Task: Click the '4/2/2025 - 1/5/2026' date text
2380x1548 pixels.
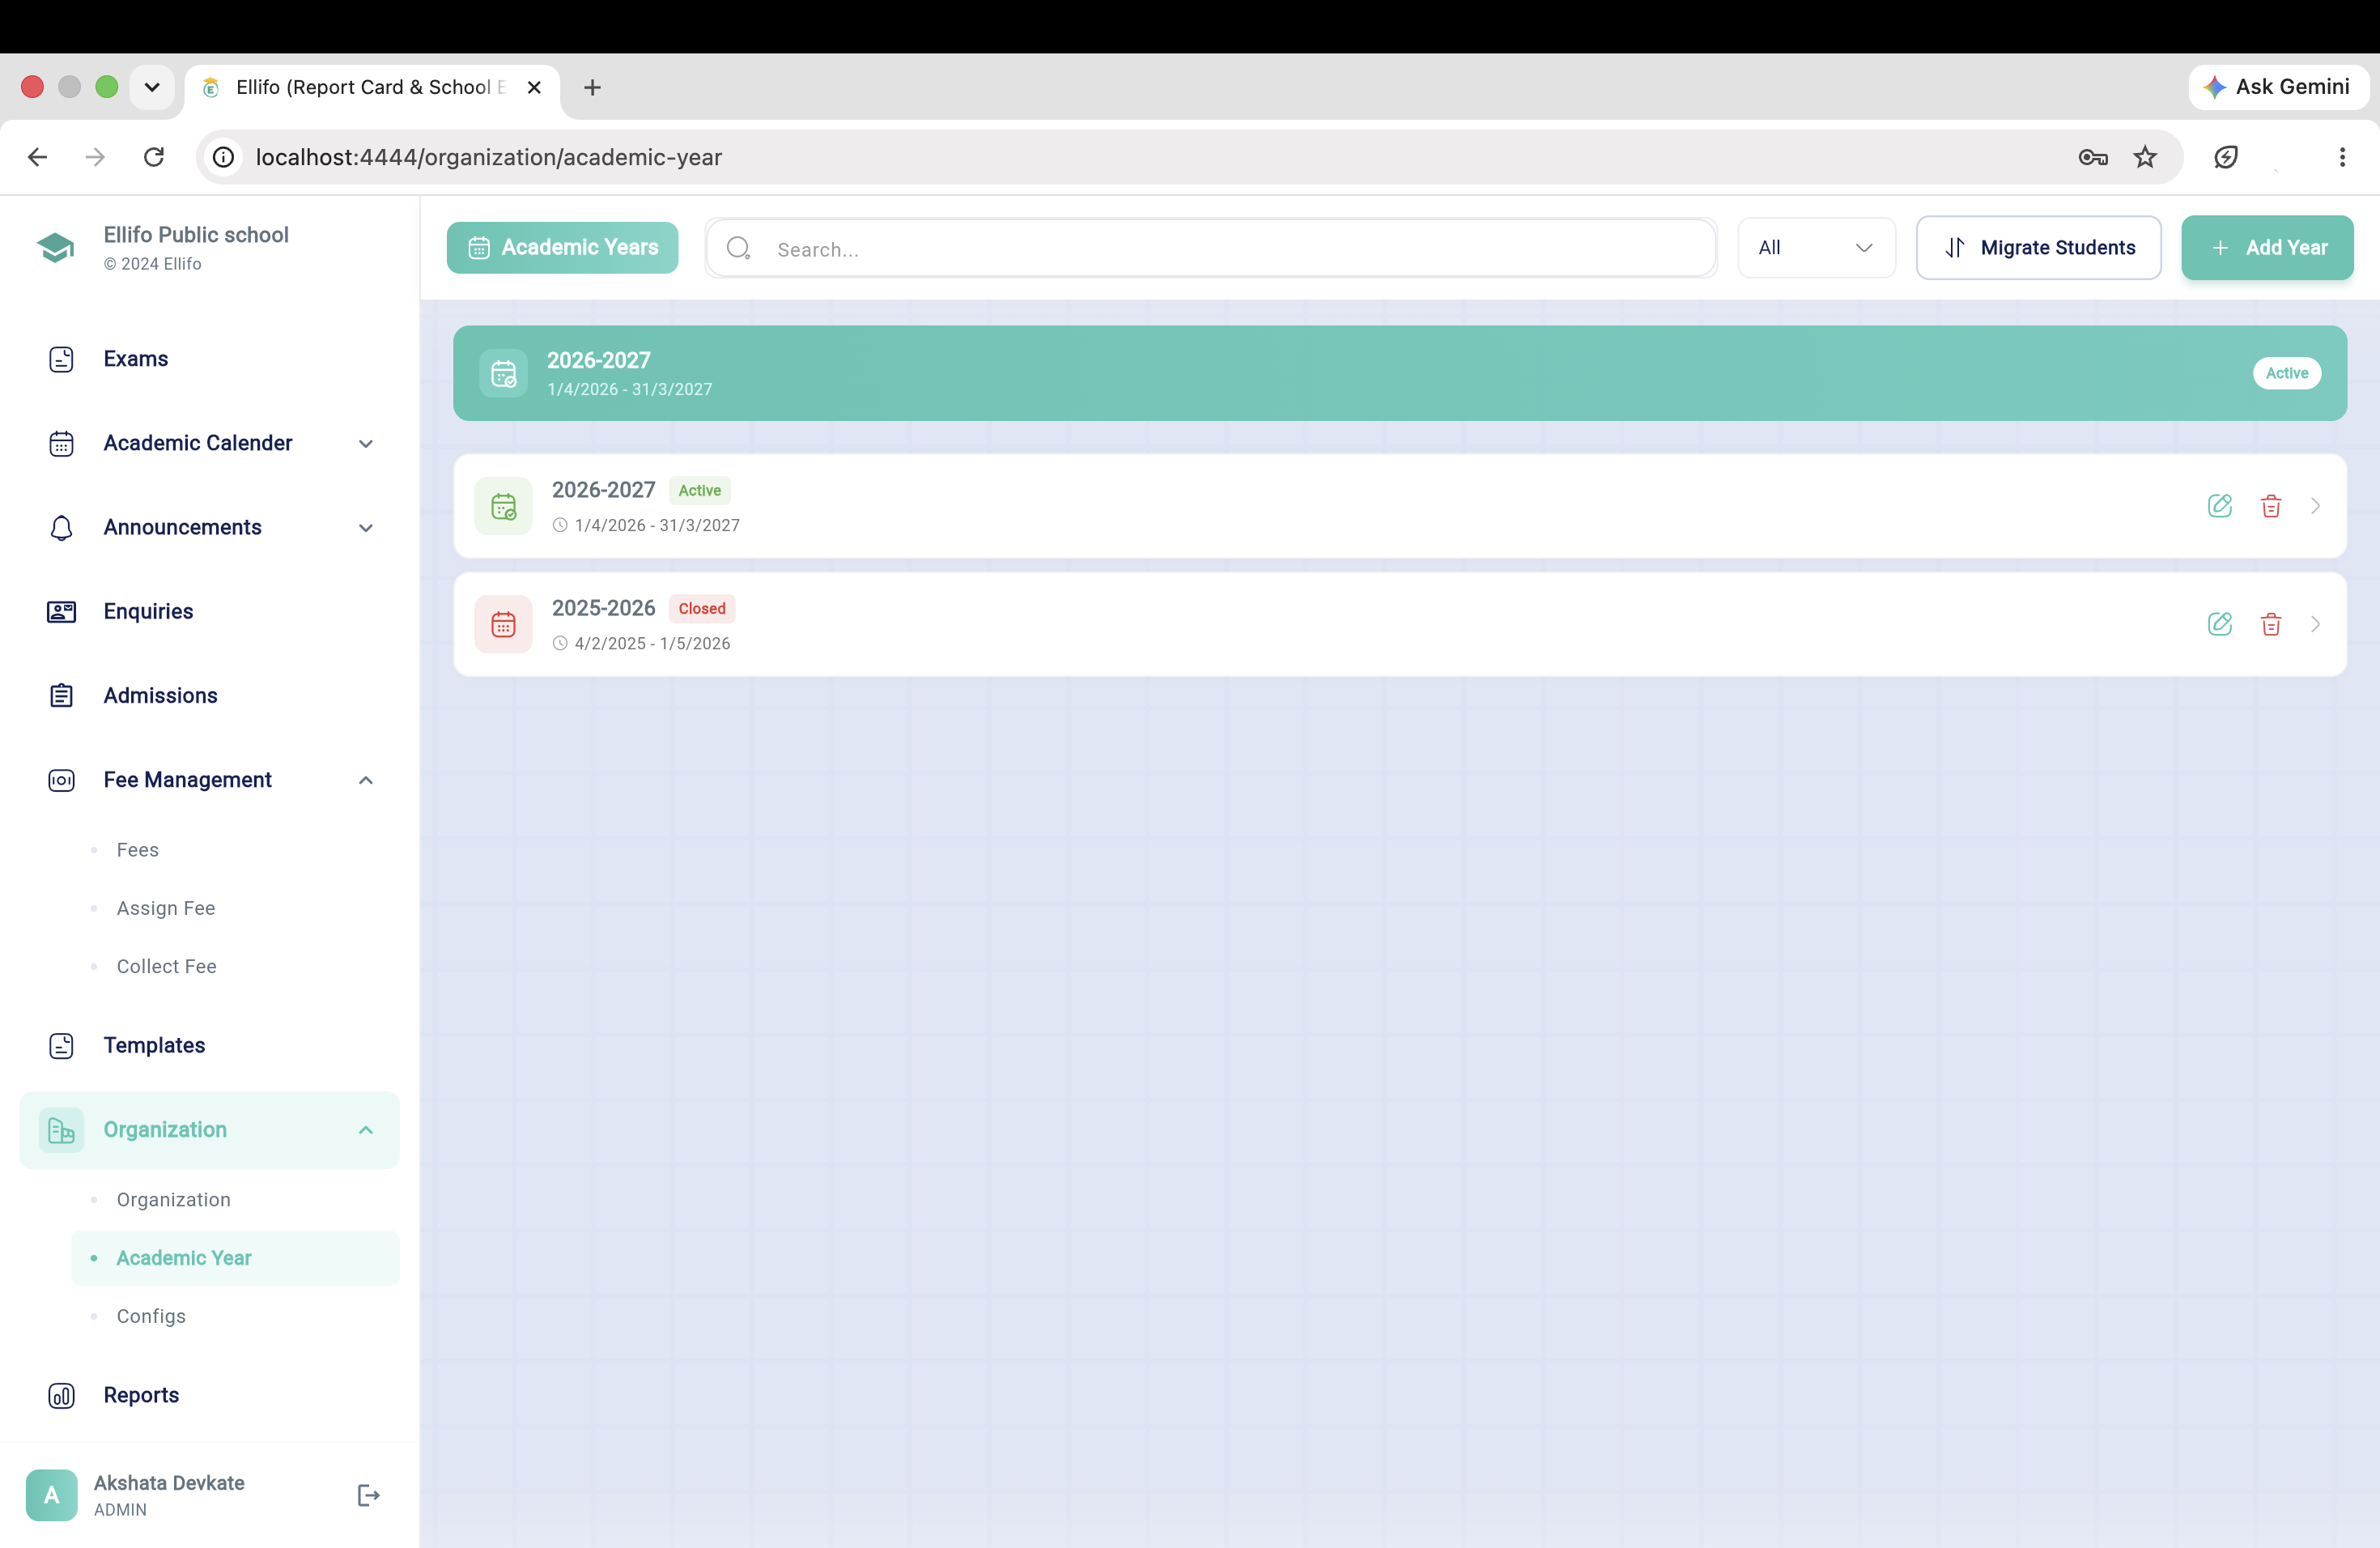Action: pyautogui.click(x=652, y=644)
